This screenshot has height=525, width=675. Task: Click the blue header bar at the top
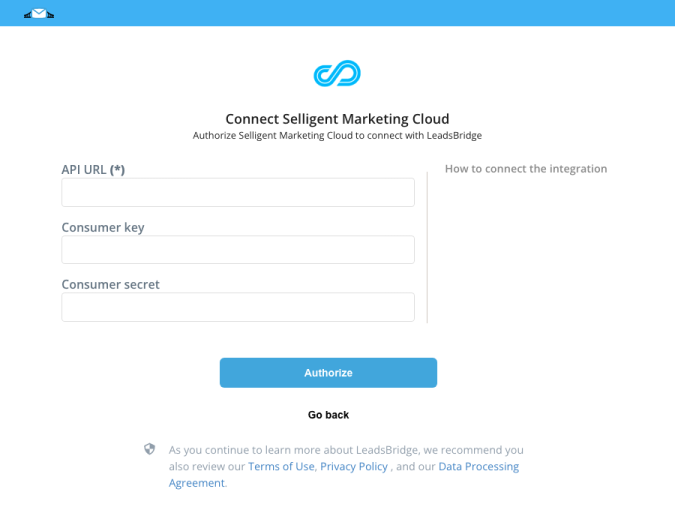pyautogui.click(x=338, y=13)
